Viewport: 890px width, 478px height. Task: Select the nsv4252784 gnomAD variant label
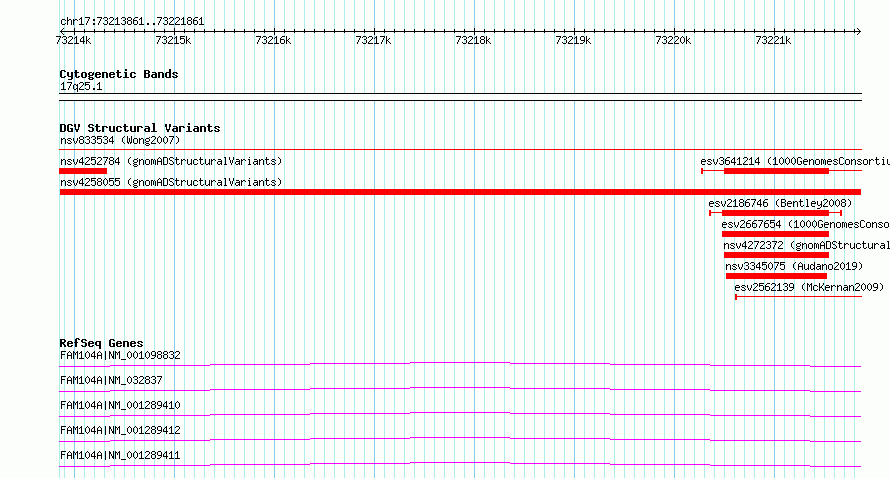171,161
